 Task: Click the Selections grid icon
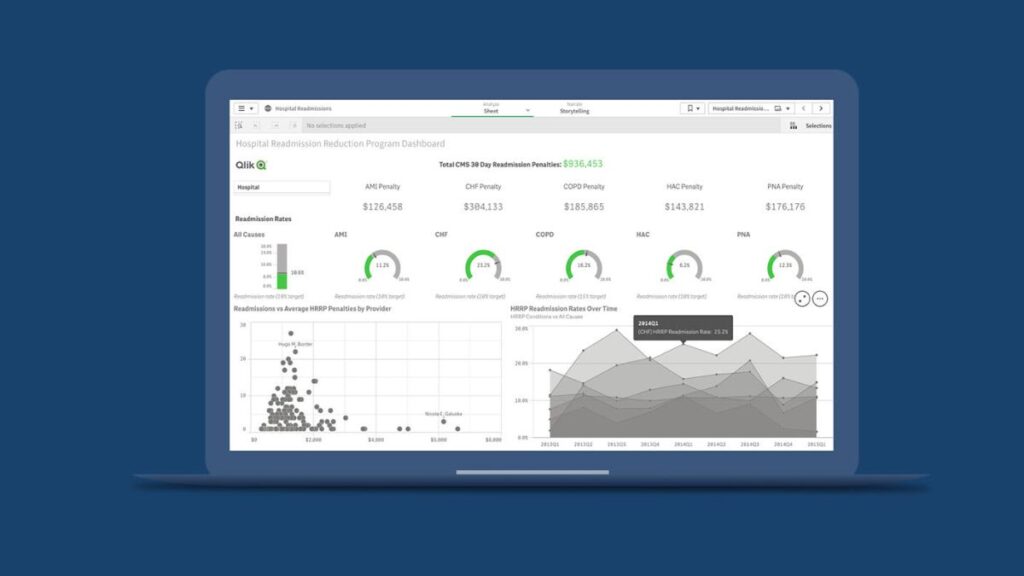point(793,125)
